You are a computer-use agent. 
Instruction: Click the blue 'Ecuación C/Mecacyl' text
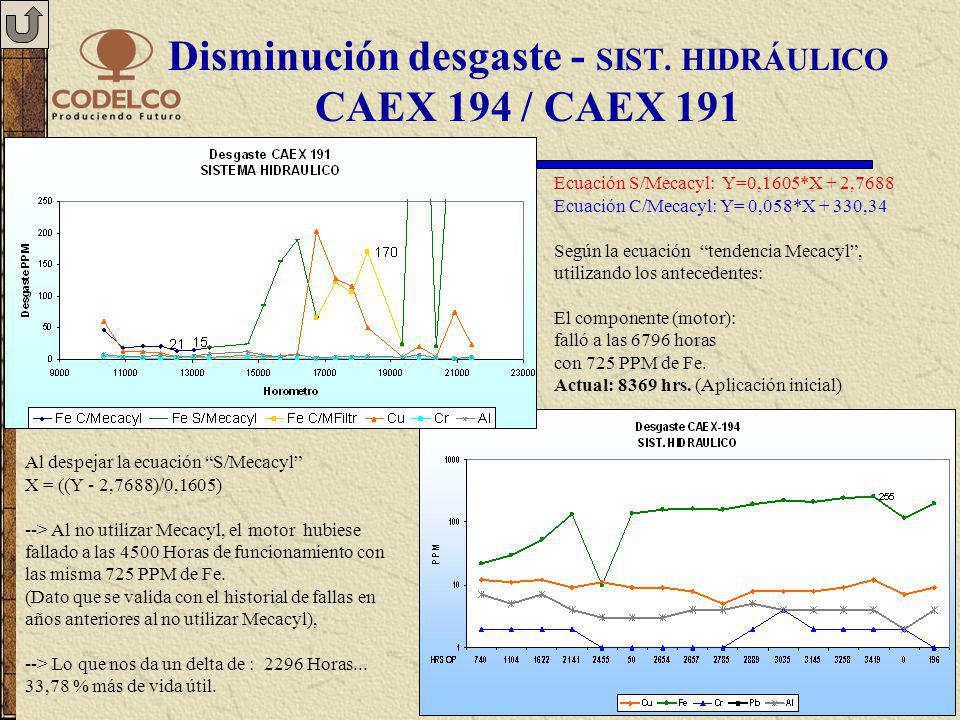720,206
